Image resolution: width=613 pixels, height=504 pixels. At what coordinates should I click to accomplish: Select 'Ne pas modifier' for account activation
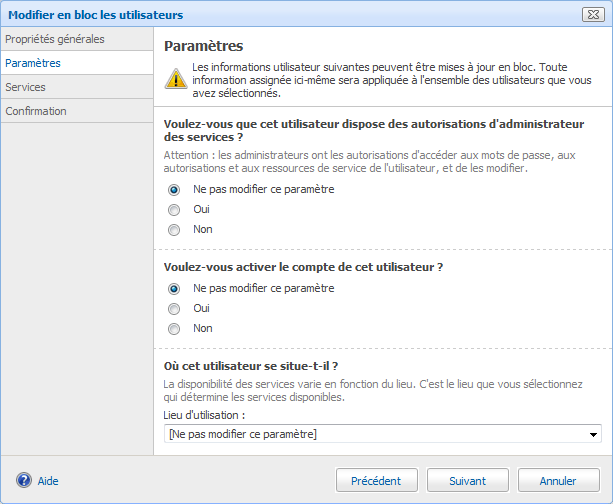click(174, 289)
